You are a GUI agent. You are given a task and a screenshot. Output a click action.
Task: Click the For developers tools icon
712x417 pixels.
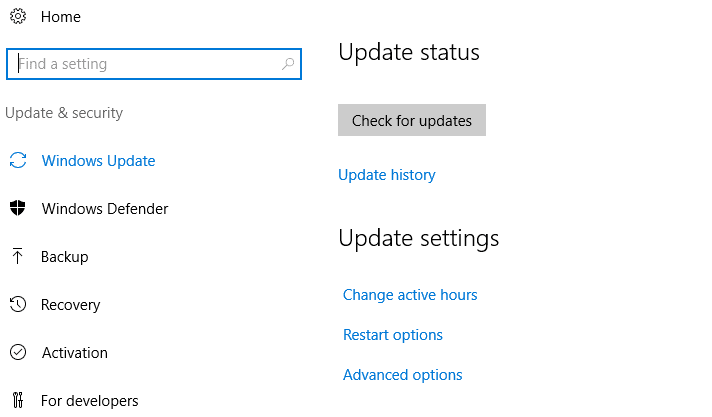(18, 400)
